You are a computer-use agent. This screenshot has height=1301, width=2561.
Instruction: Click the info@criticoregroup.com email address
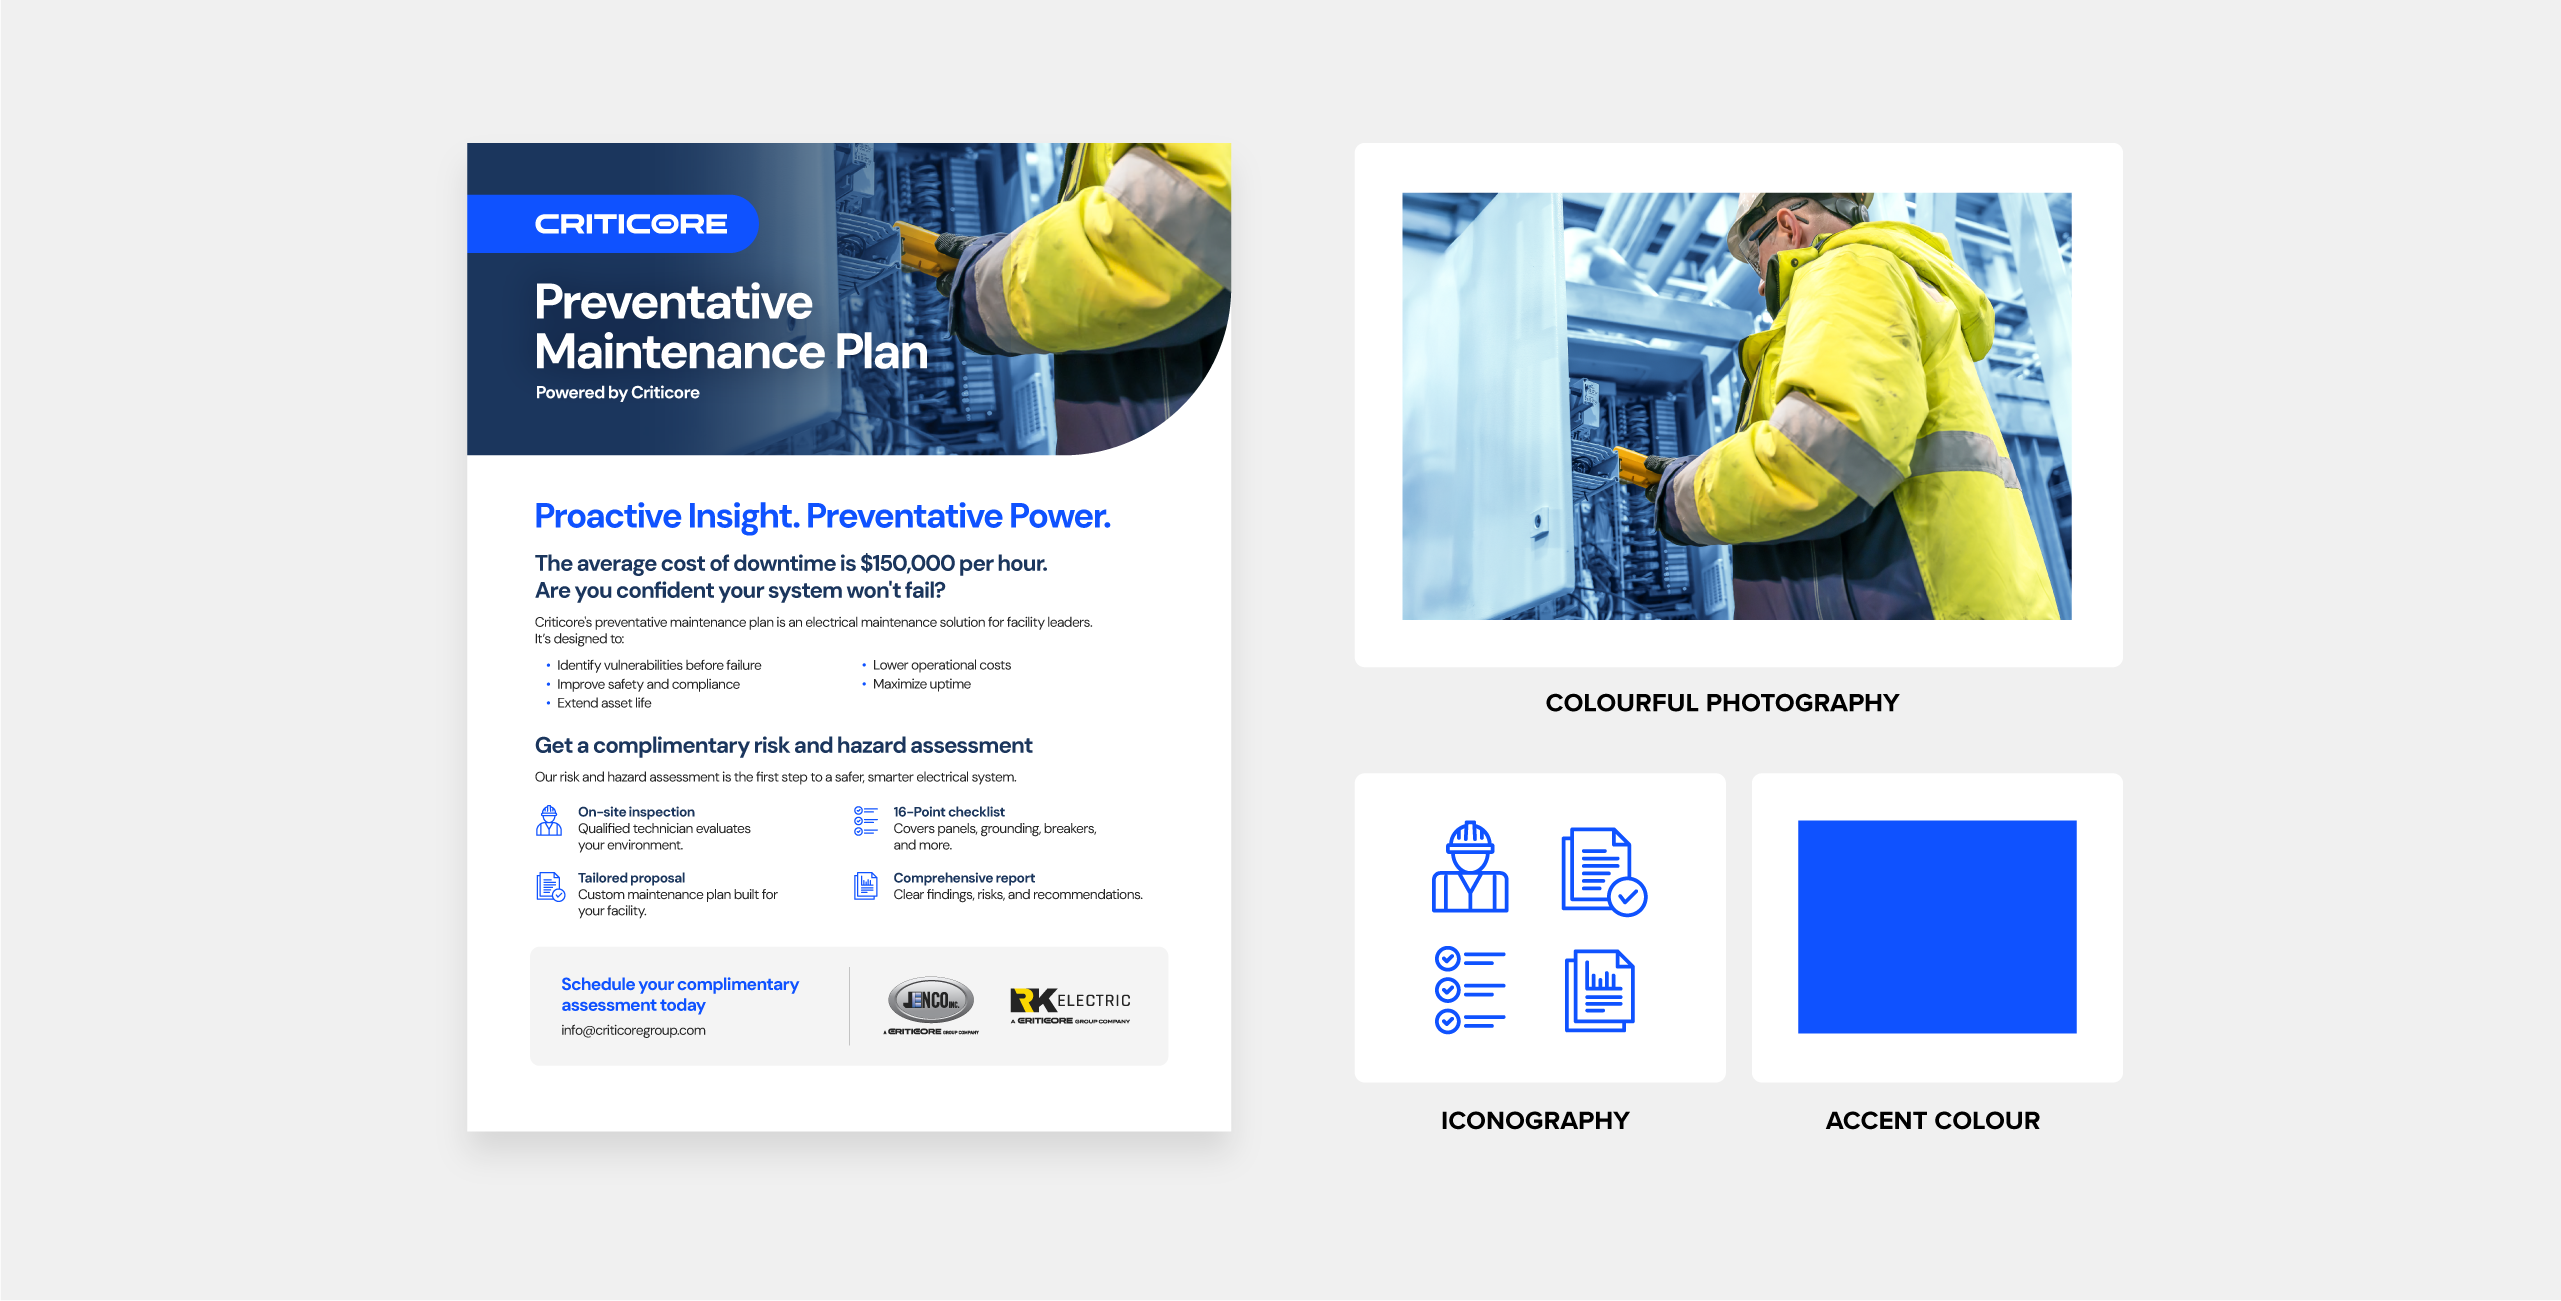633,1030
